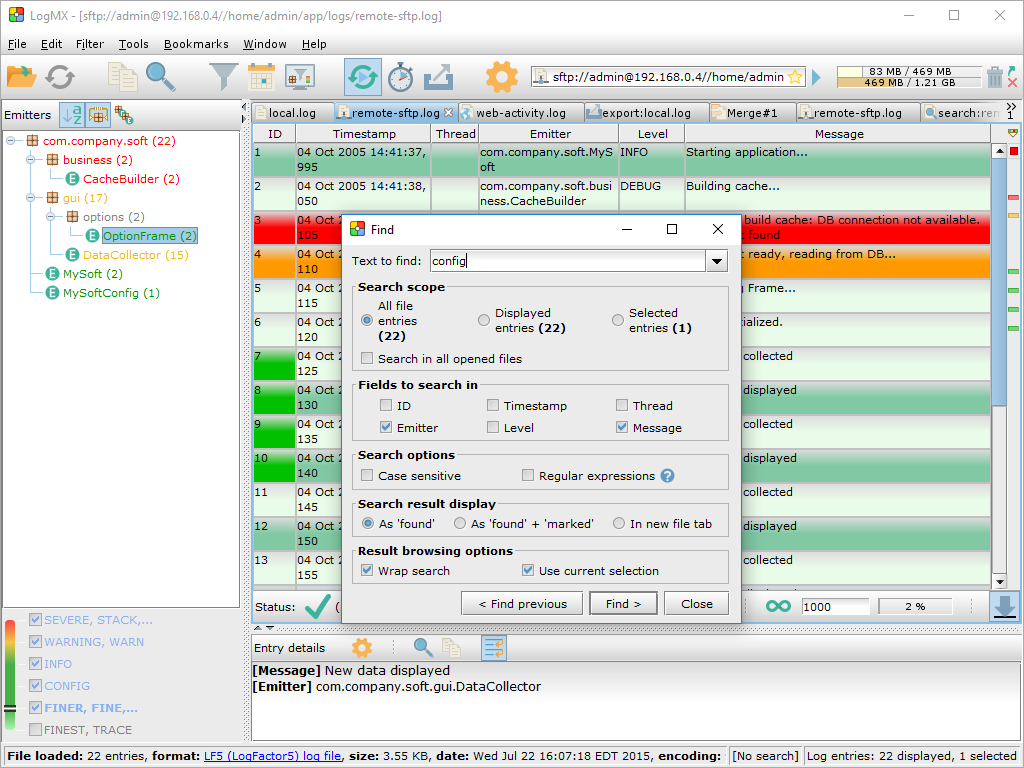Click the Message column header

[x=839, y=134]
